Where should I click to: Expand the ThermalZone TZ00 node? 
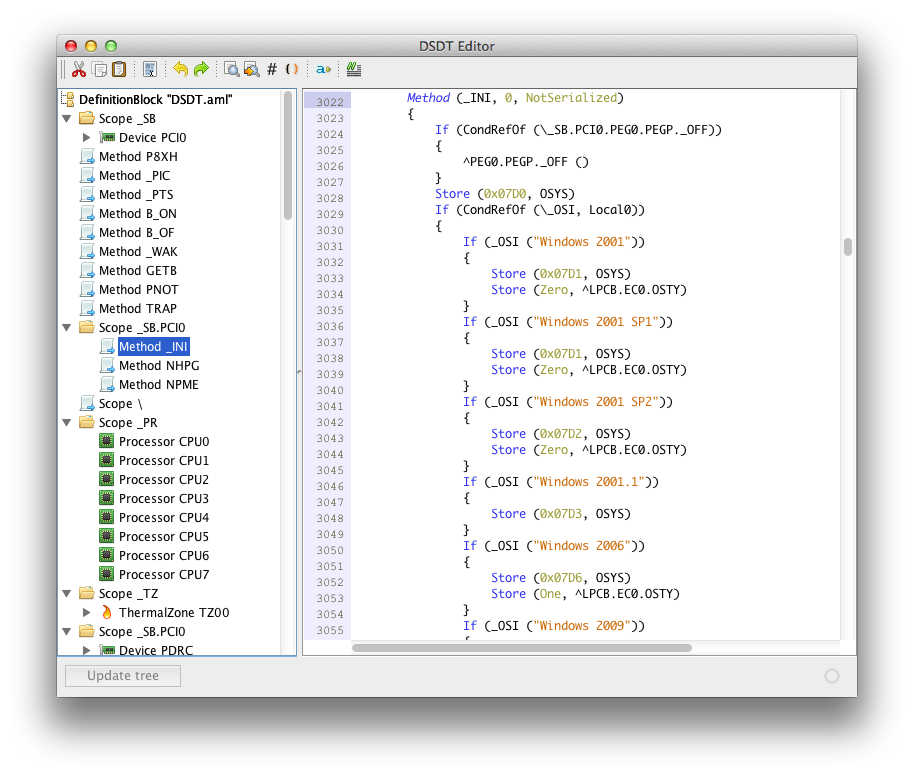(87, 612)
